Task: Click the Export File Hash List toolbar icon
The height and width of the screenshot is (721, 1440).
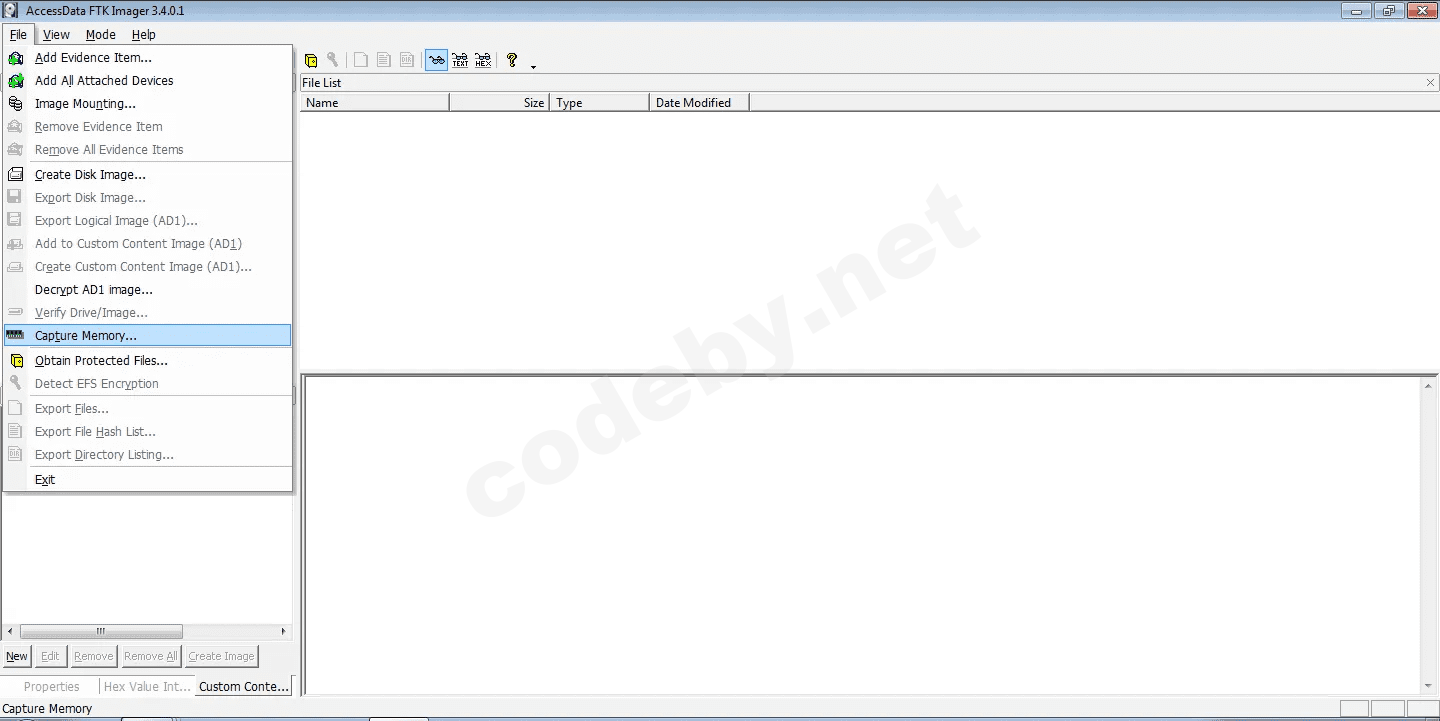Action: click(384, 60)
